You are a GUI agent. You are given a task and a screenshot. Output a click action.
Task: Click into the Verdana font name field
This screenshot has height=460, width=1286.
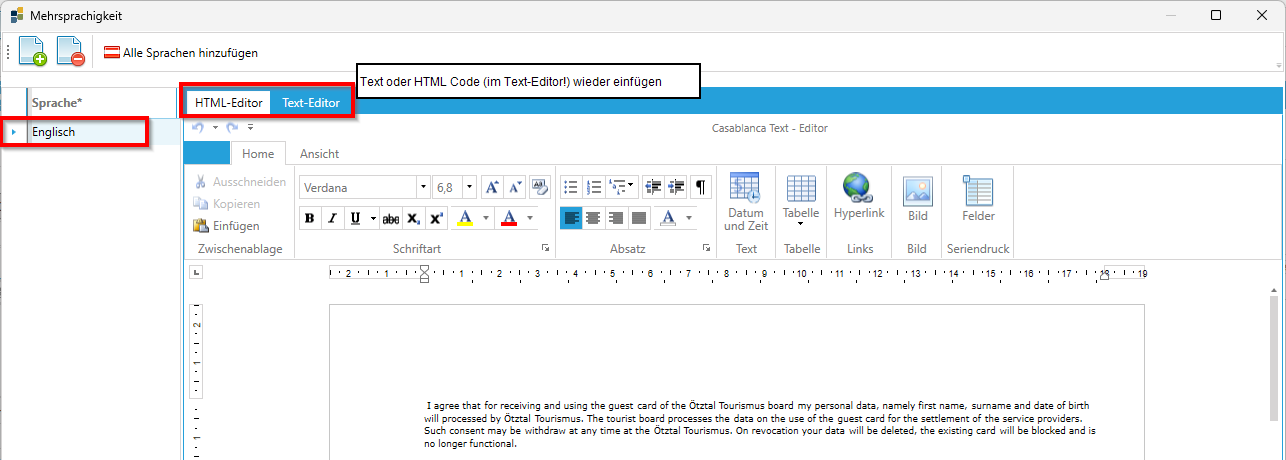tap(358, 187)
